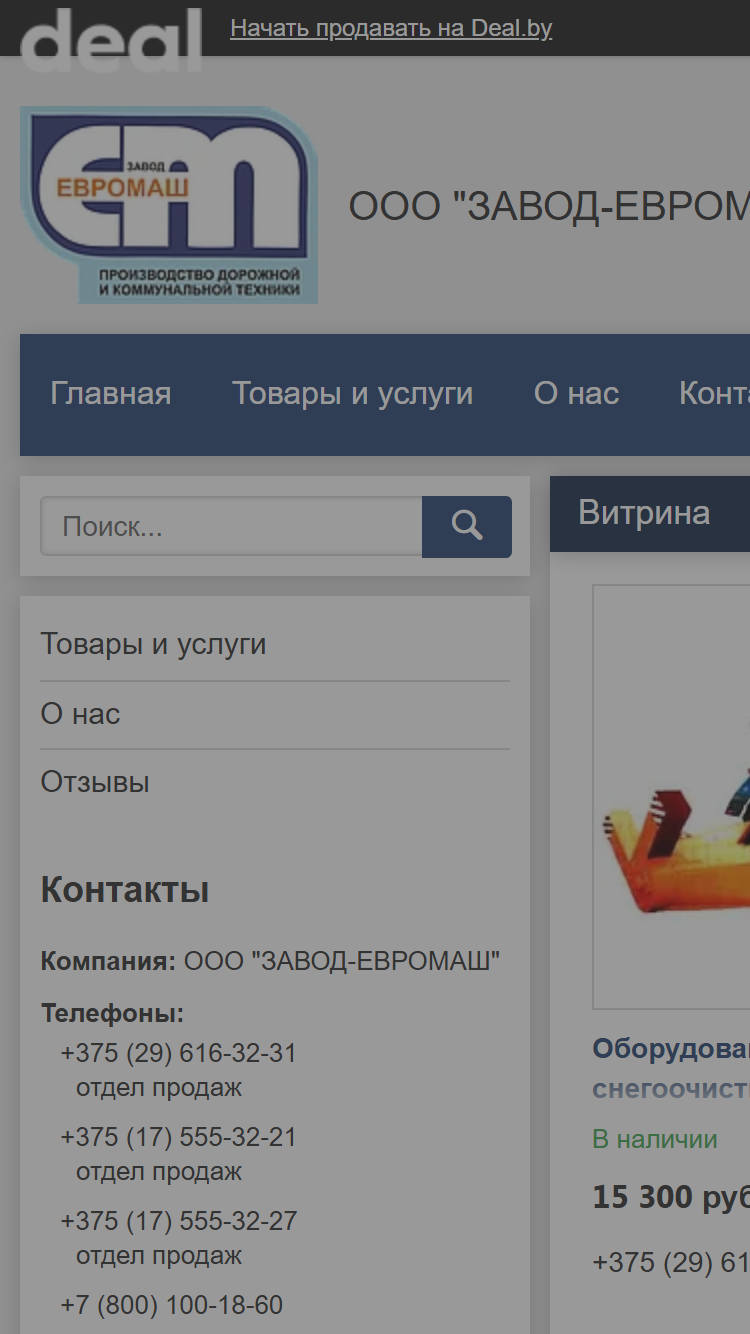Click company name ООО "ЗАВОД-ЕВРОМАШ" in contacts
Viewport: 750px width, 1334px height.
342,962
